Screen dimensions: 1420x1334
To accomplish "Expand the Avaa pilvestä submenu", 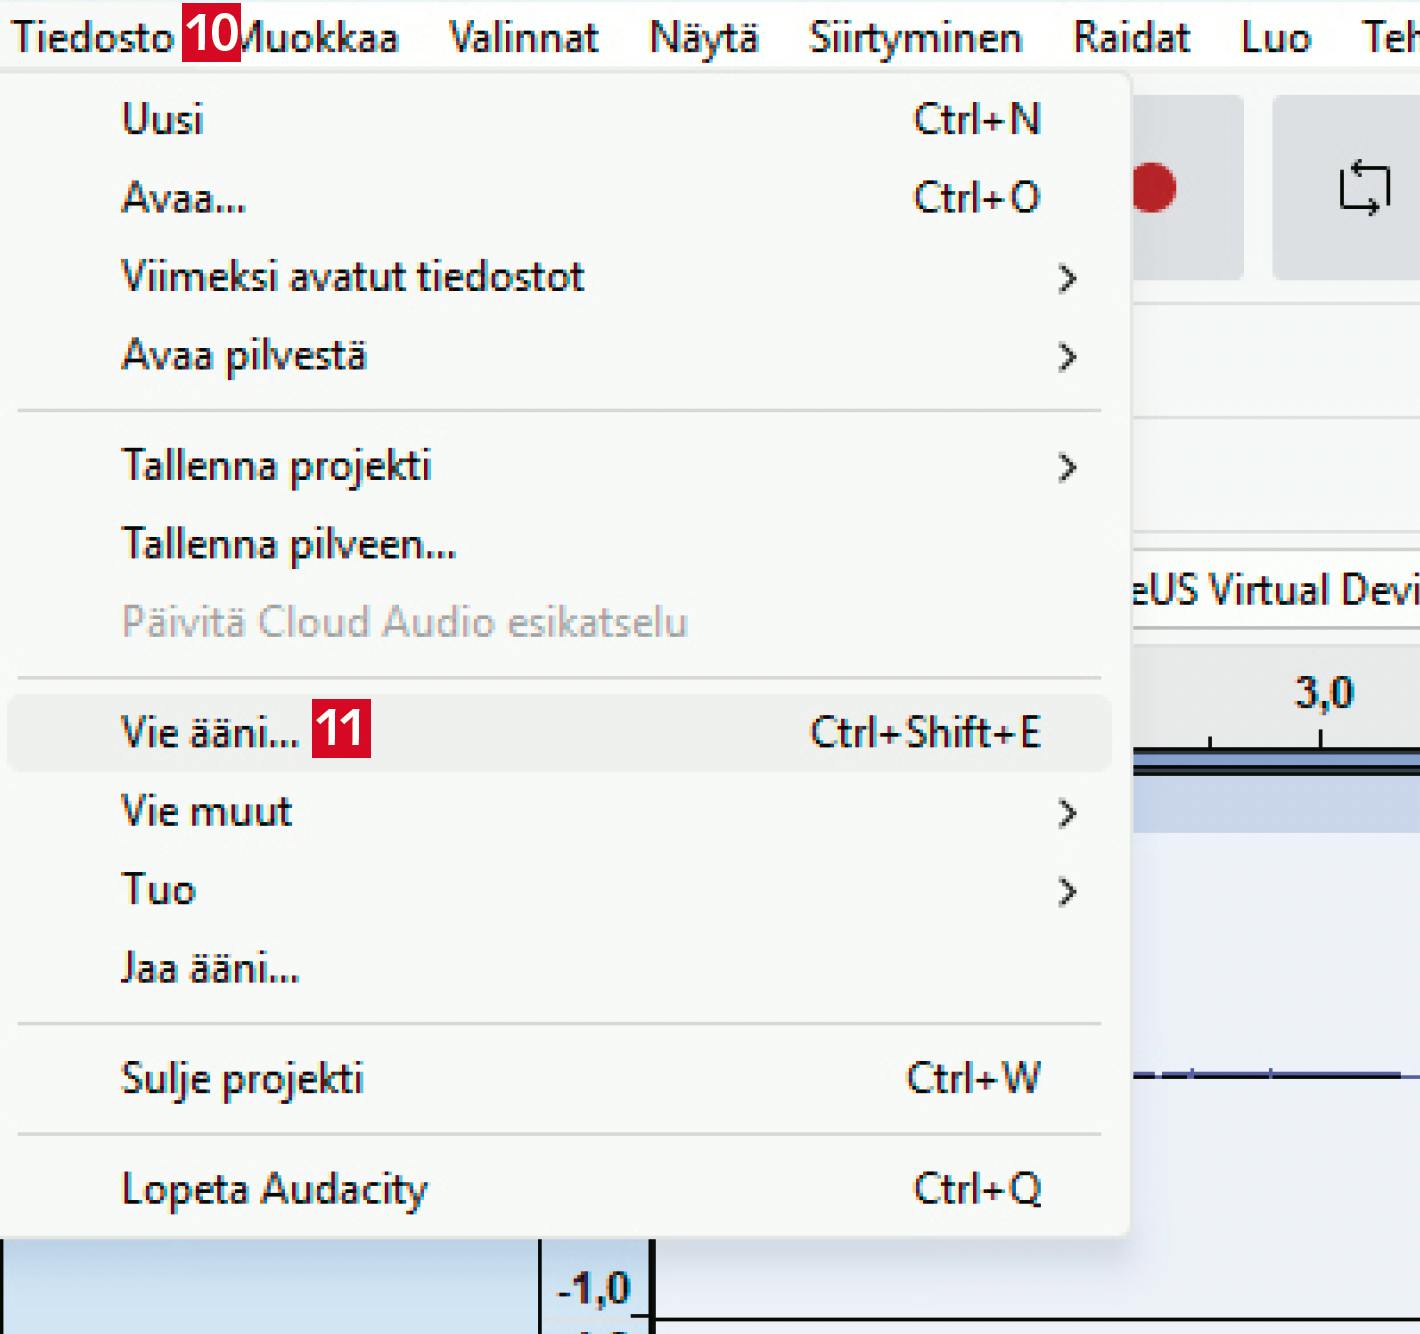I will pos(244,356).
